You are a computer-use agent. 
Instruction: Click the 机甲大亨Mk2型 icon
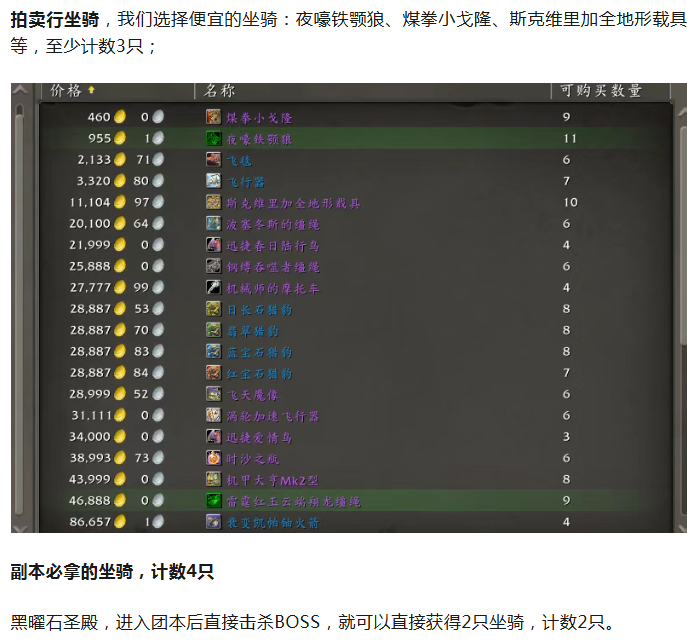click(x=213, y=479)
